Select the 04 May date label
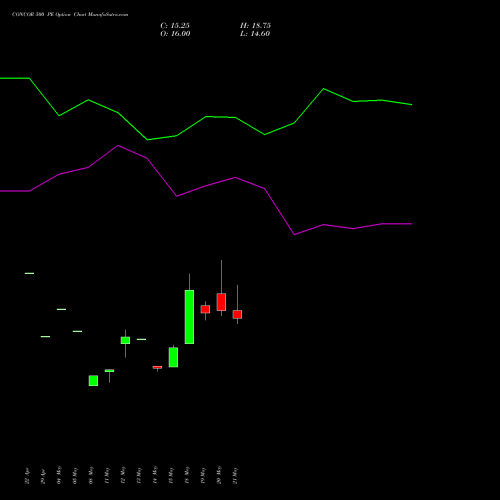Viewport: 500px width, 500px height. click(x=59, y=475)
